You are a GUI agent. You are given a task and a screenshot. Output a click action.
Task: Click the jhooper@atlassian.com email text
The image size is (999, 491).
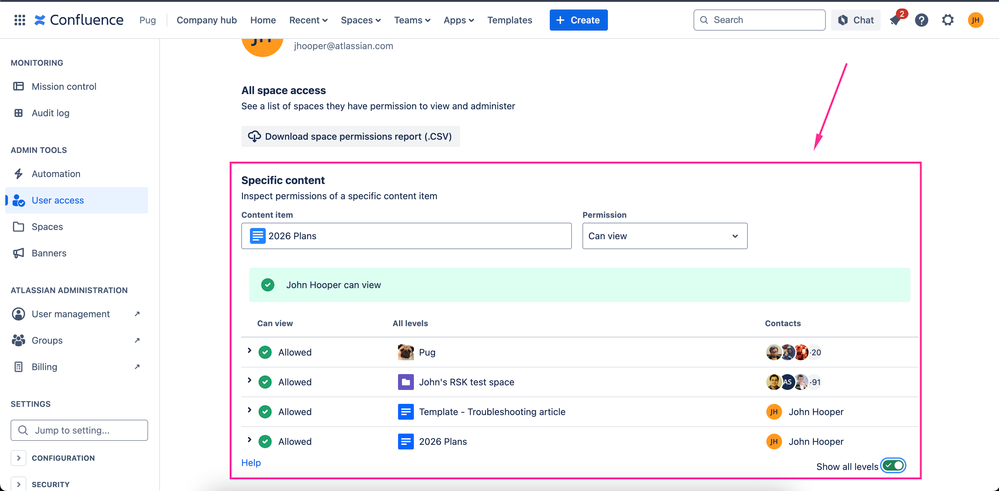(343, 46)
